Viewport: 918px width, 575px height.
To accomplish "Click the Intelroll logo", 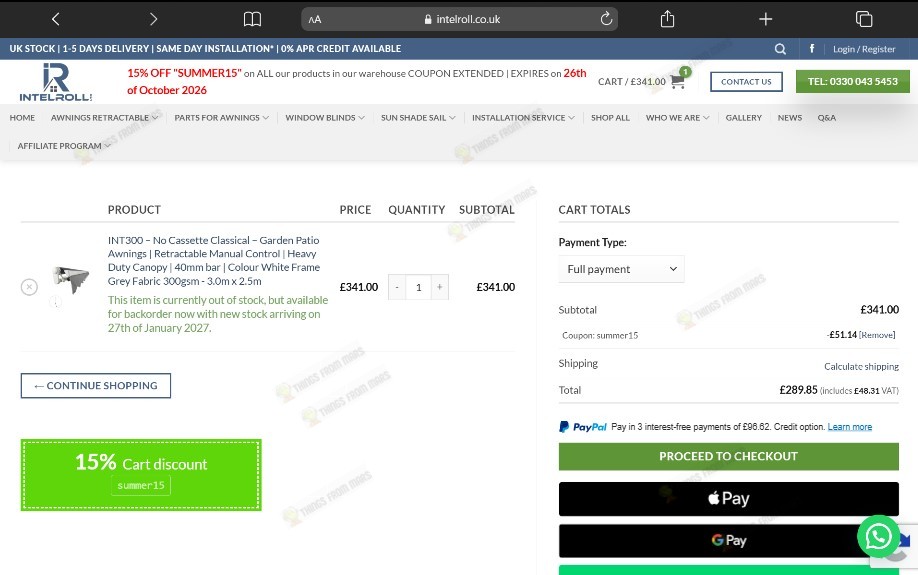I will pos(56,82).
